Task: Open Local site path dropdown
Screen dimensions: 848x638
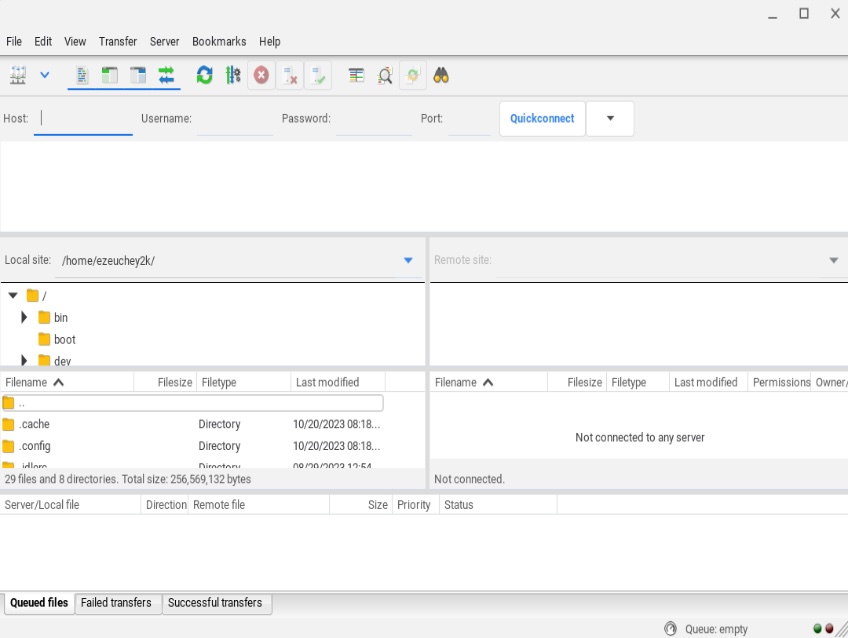Action: pos(408,260)
